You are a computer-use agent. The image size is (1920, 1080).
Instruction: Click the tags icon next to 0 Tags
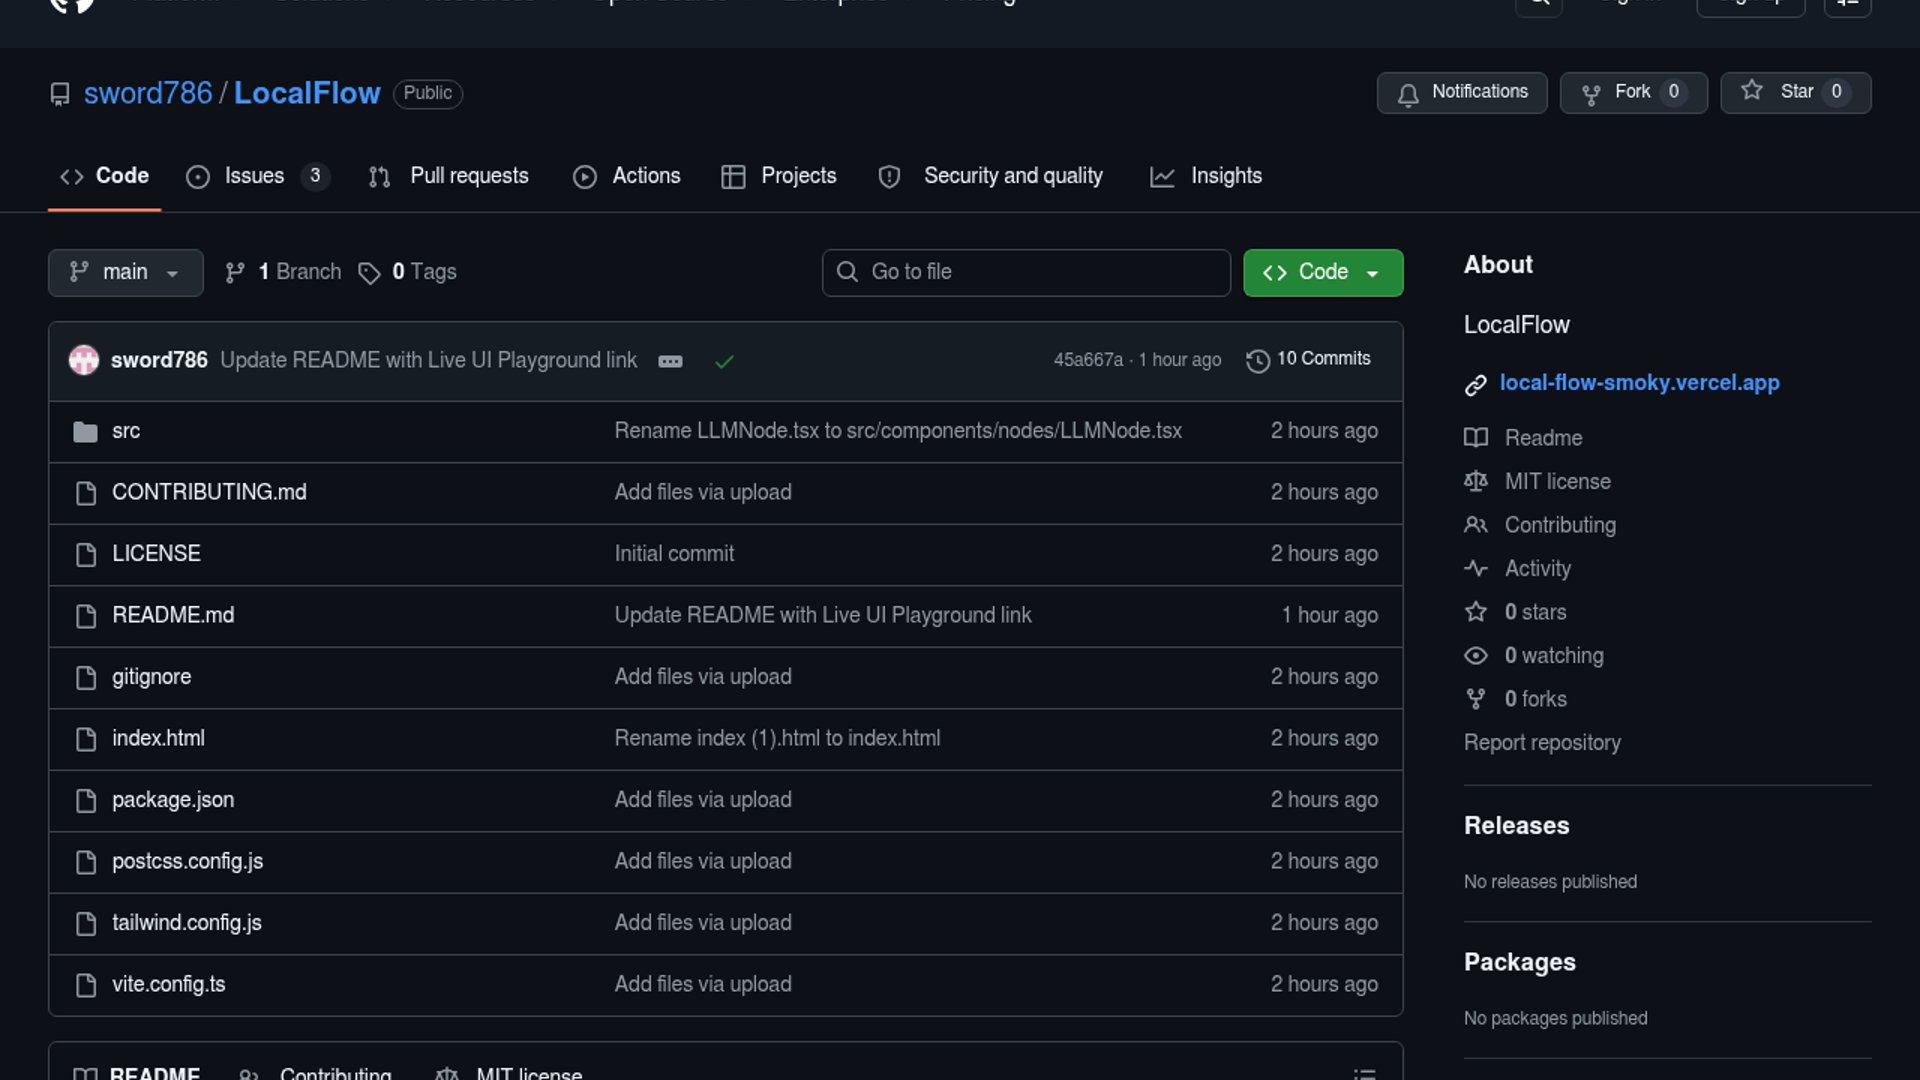click(x=369, y=273)
